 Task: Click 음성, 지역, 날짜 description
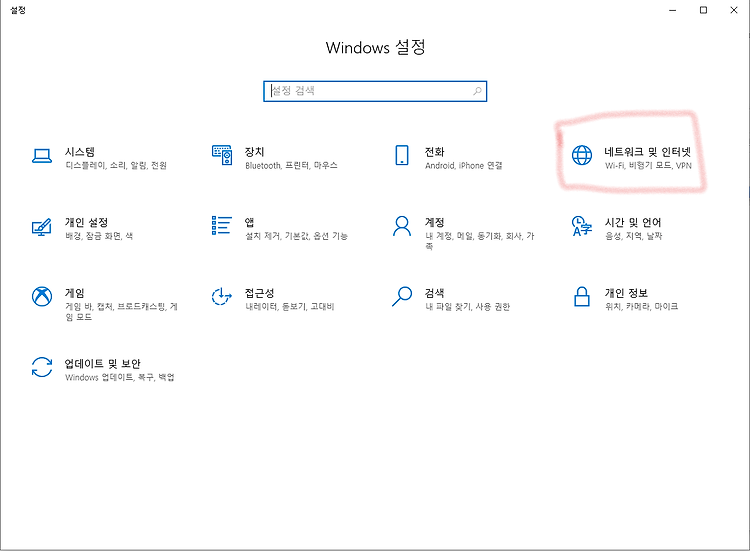(634, 236)
